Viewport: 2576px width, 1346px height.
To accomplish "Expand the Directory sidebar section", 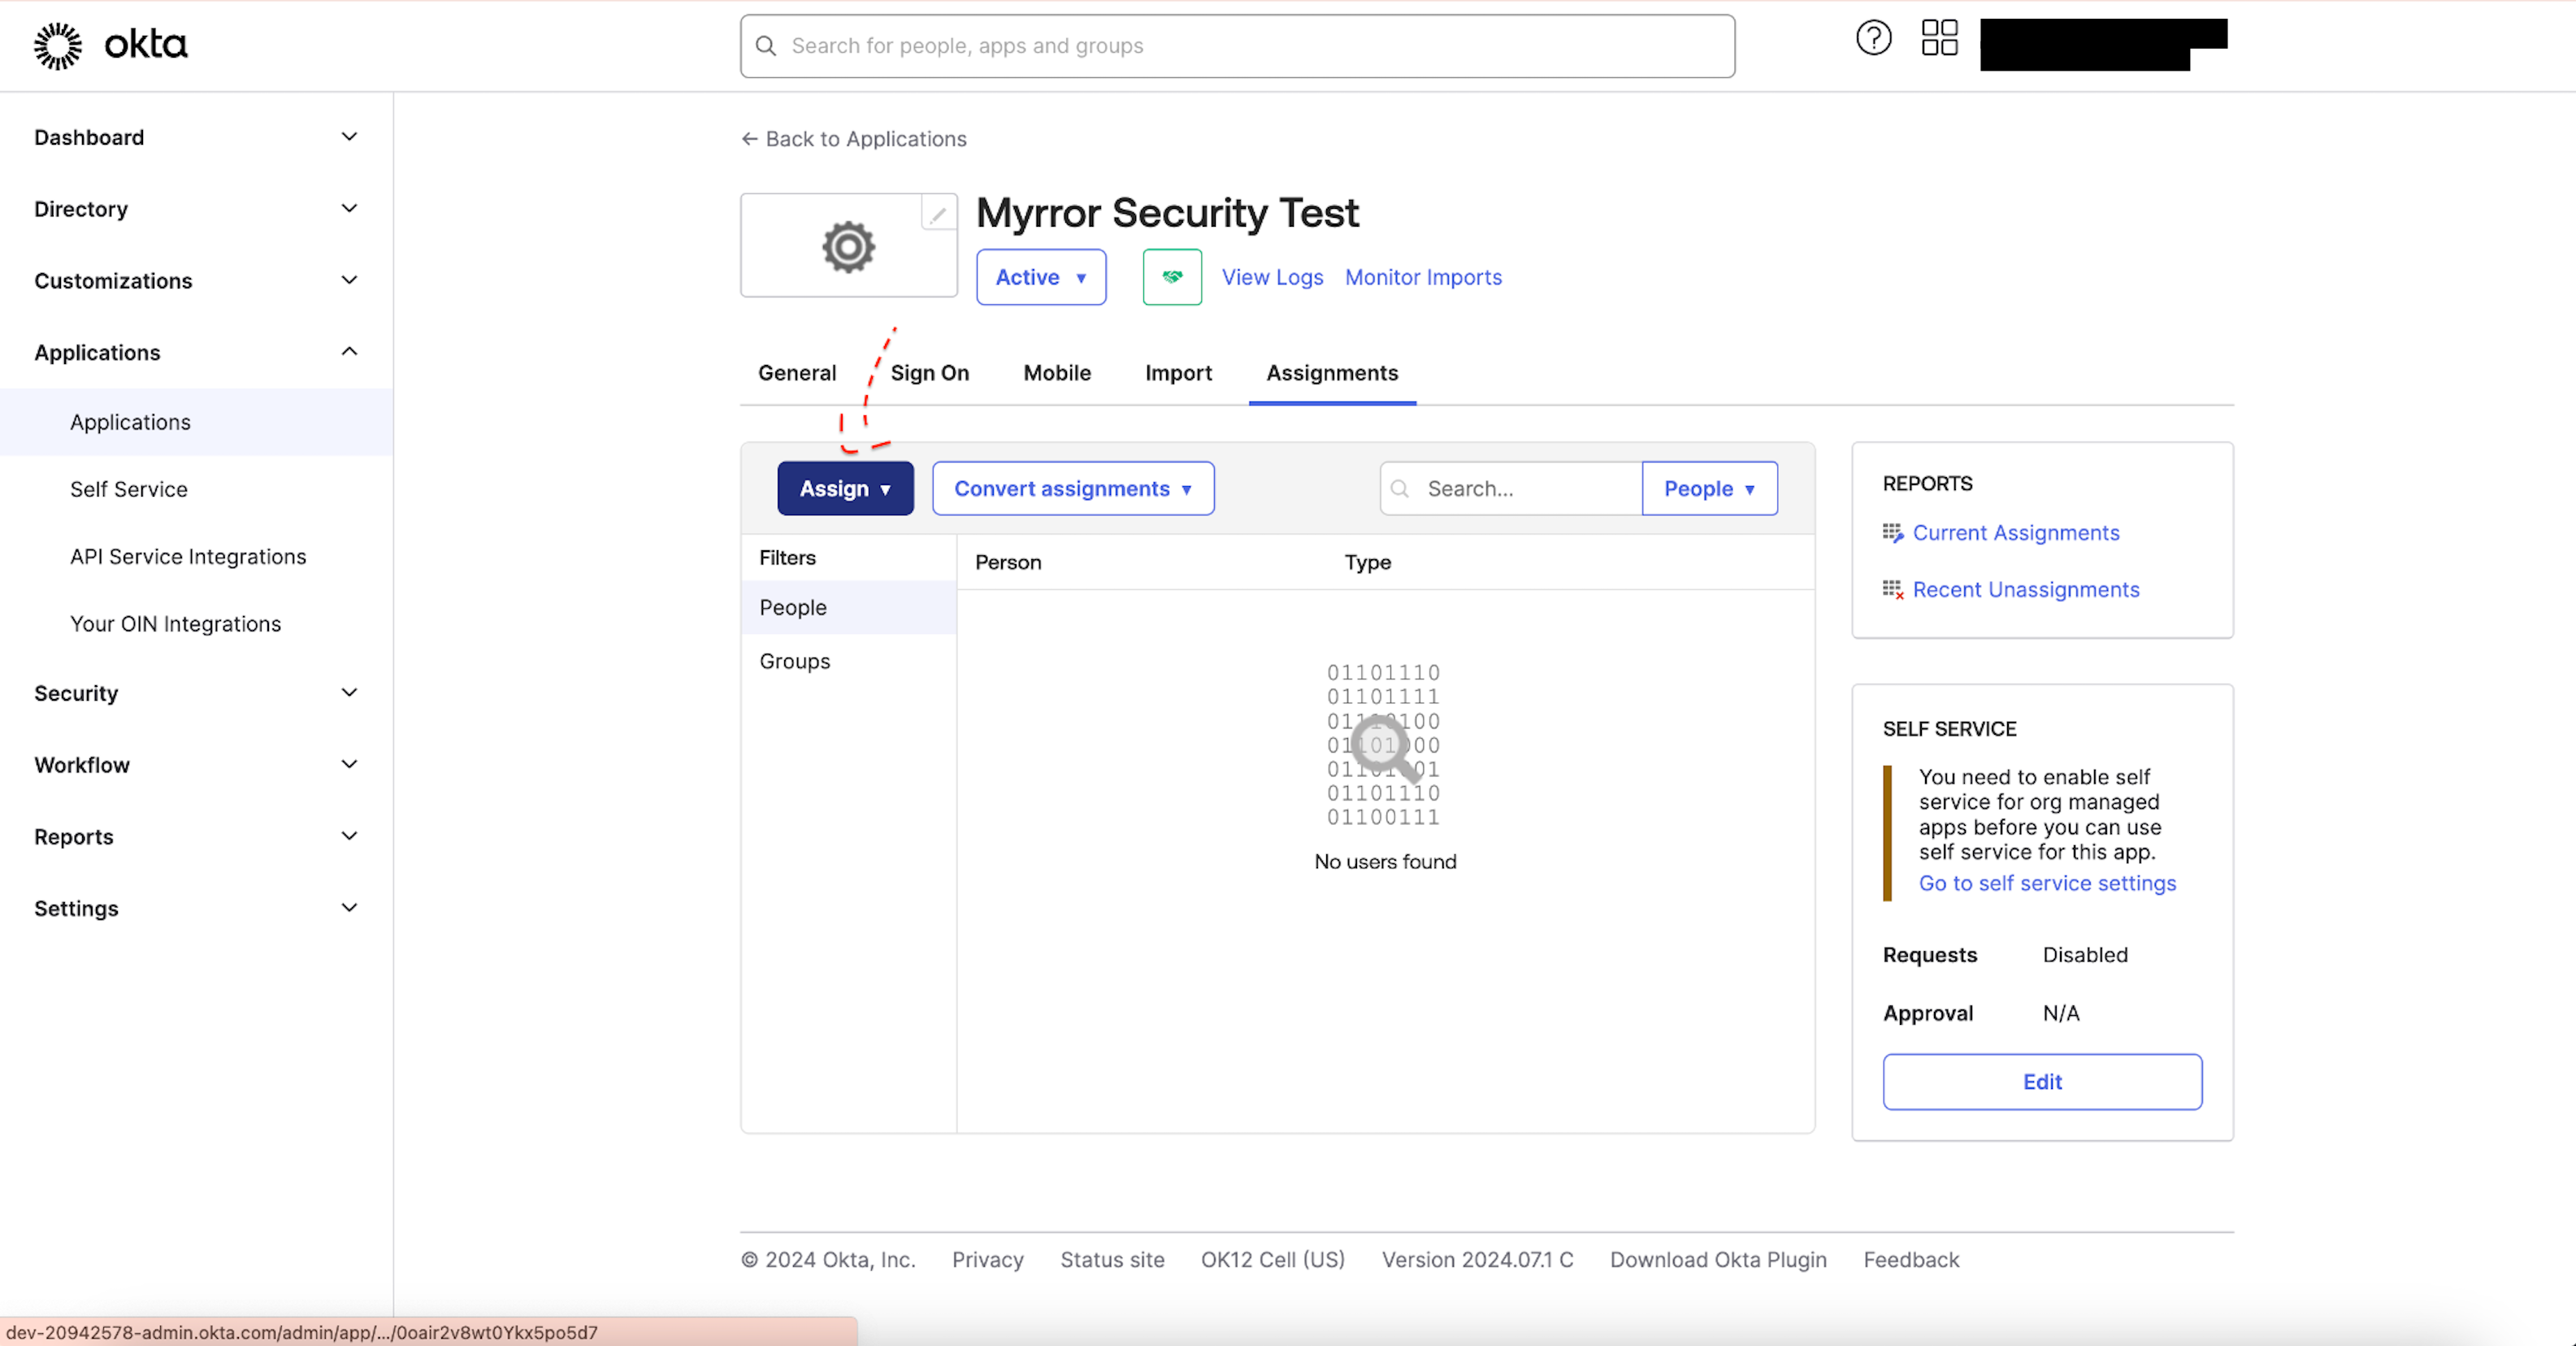I will coord(196,209).
